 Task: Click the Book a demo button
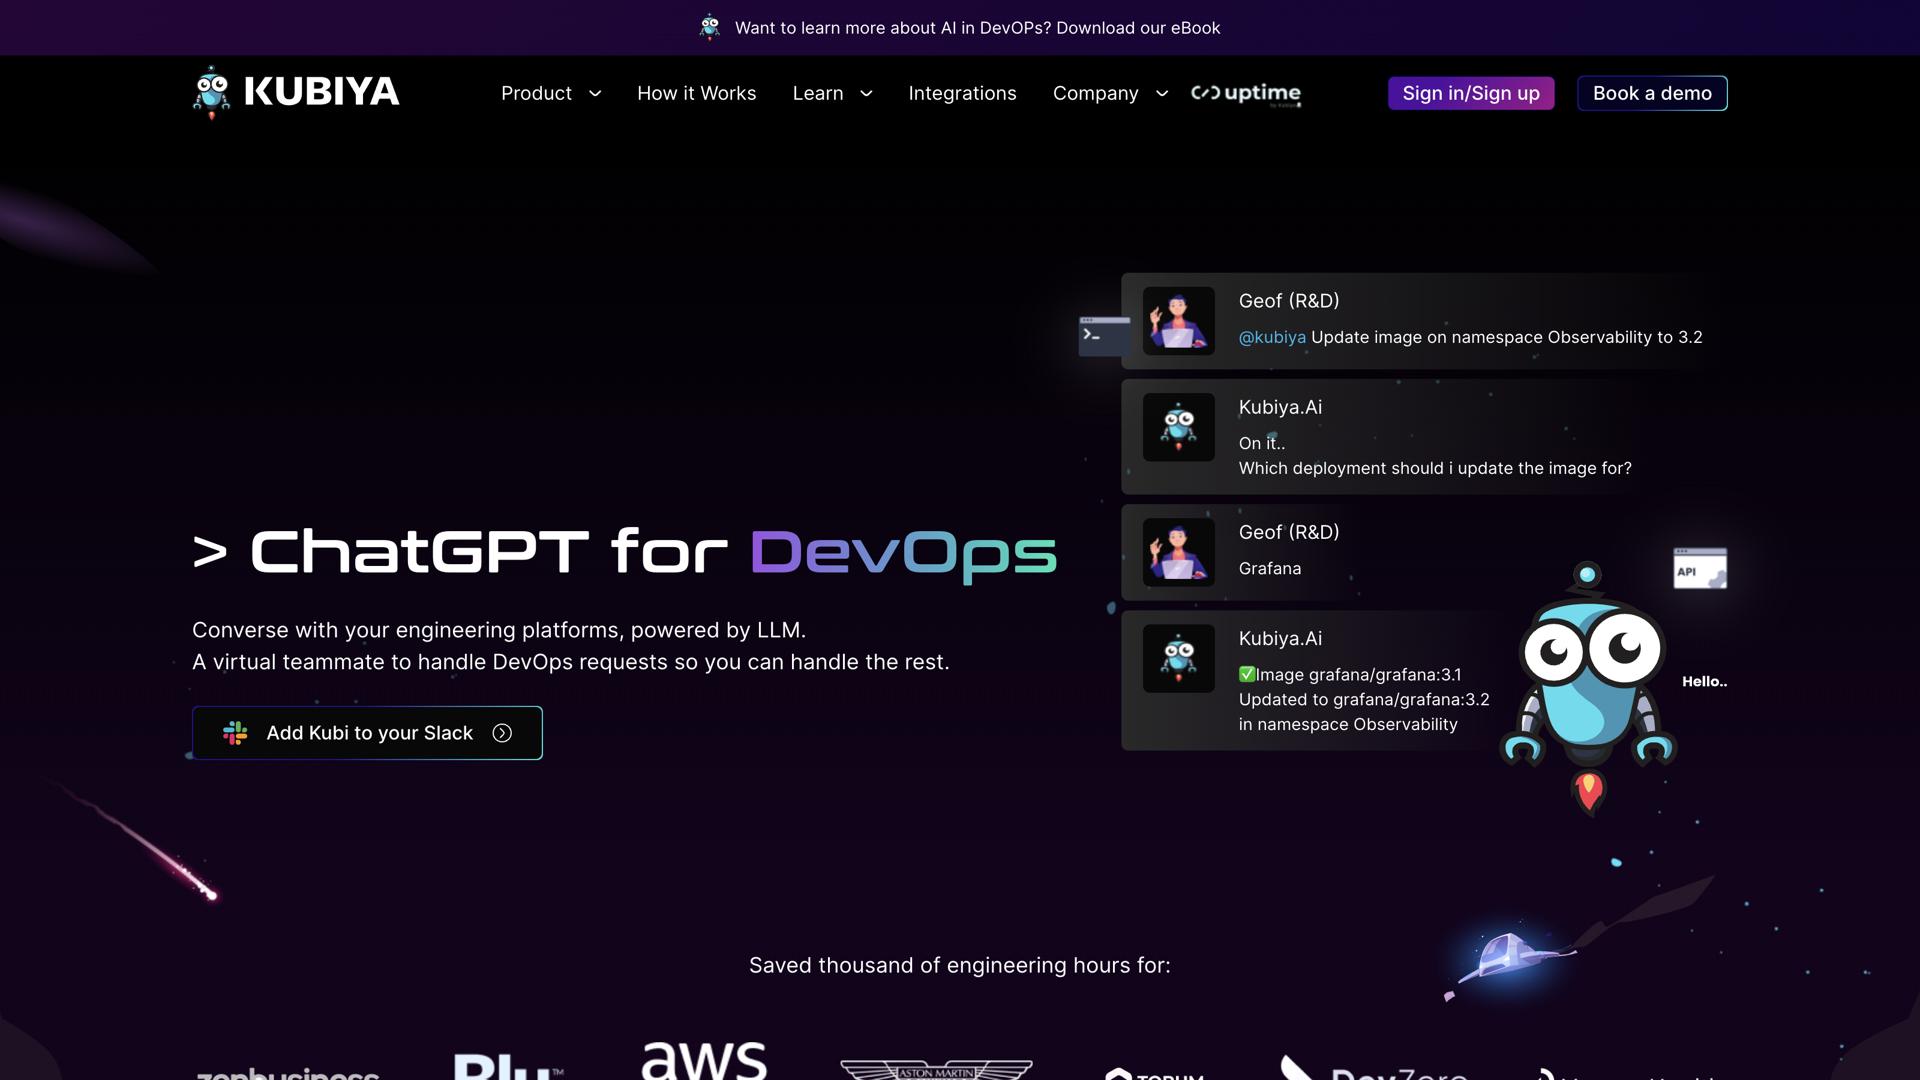pos(1651,93)
